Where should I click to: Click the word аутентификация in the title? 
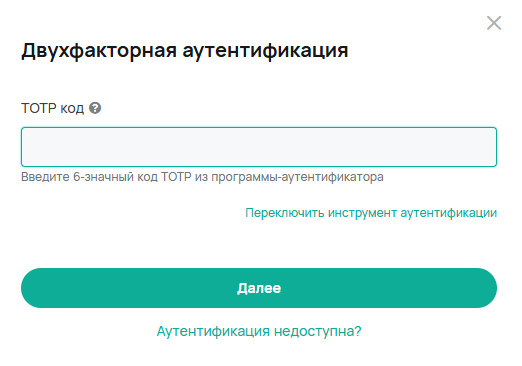coord(265,51)
